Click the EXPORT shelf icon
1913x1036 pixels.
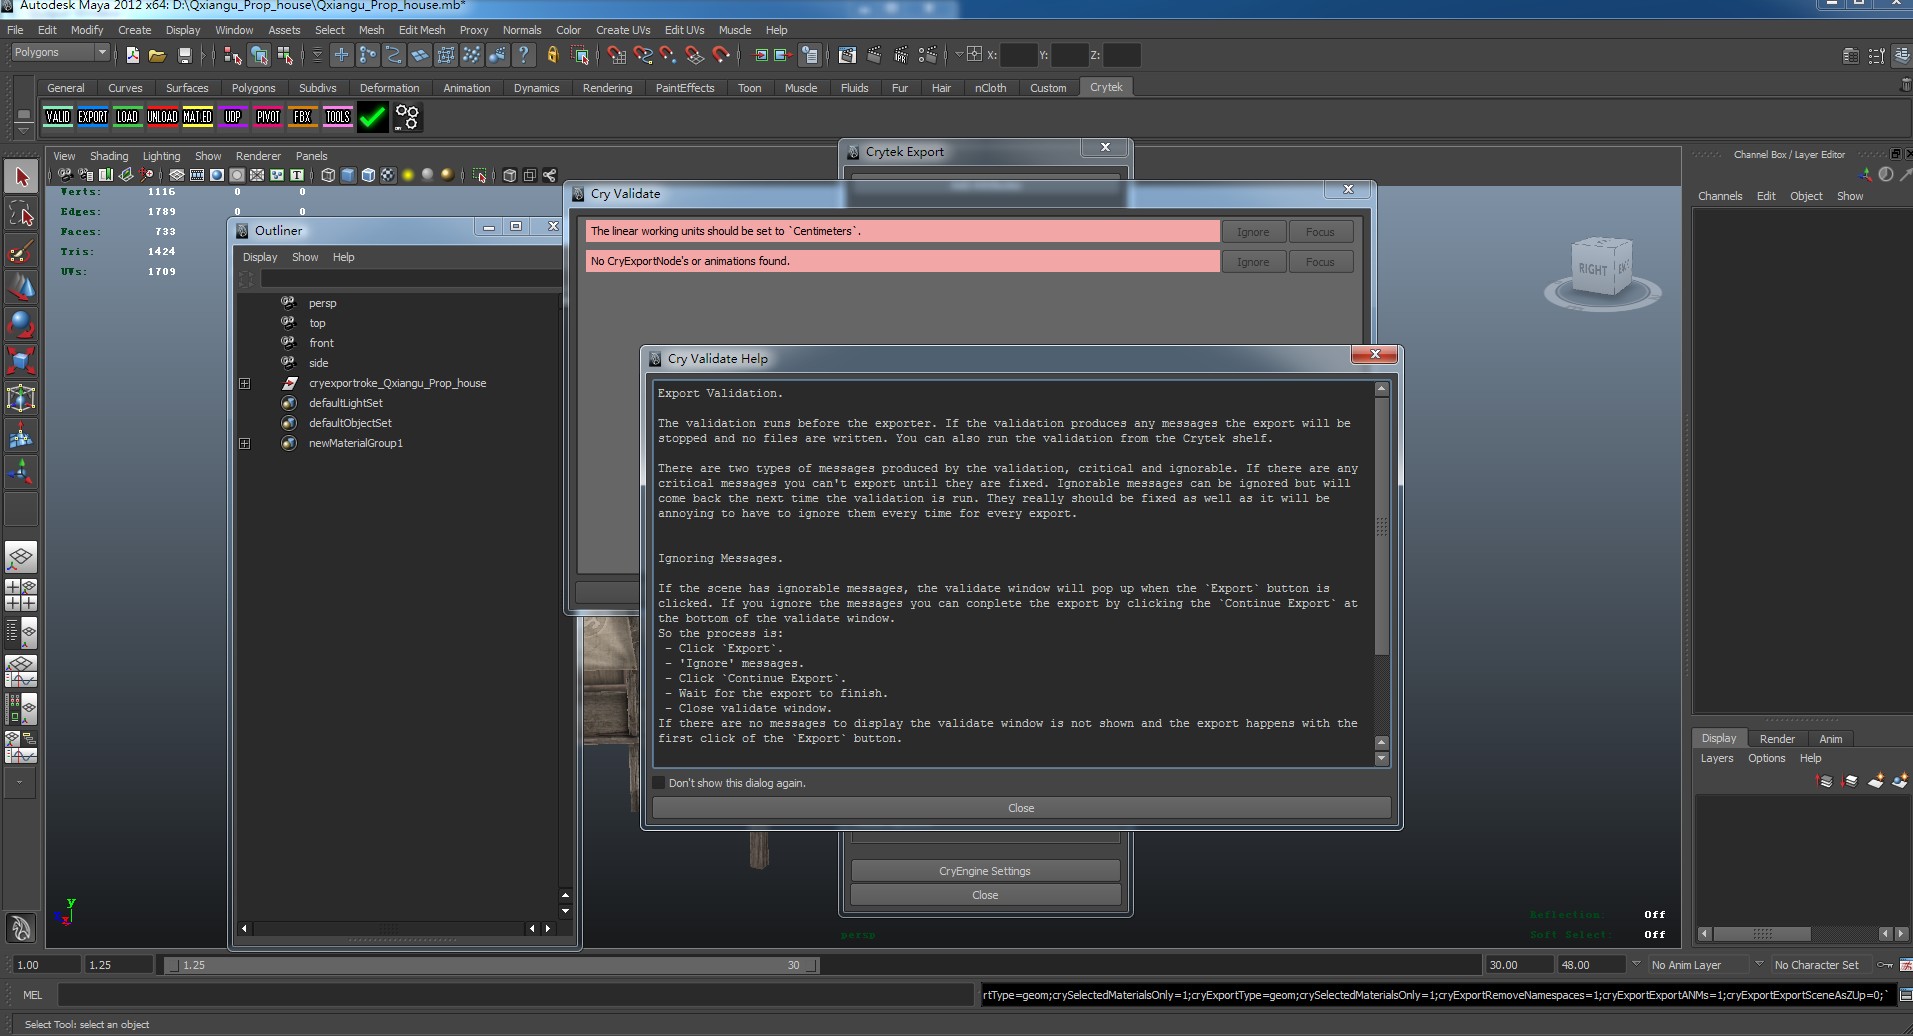(93, 117)
